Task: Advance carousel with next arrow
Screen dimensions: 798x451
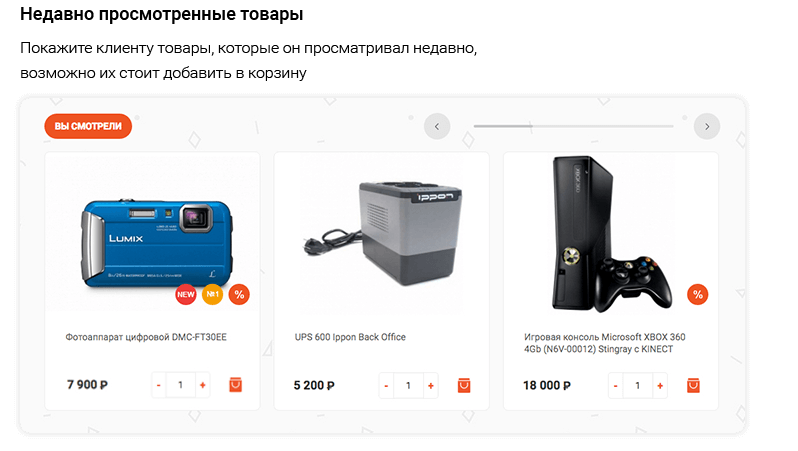Action: point(707,126)
